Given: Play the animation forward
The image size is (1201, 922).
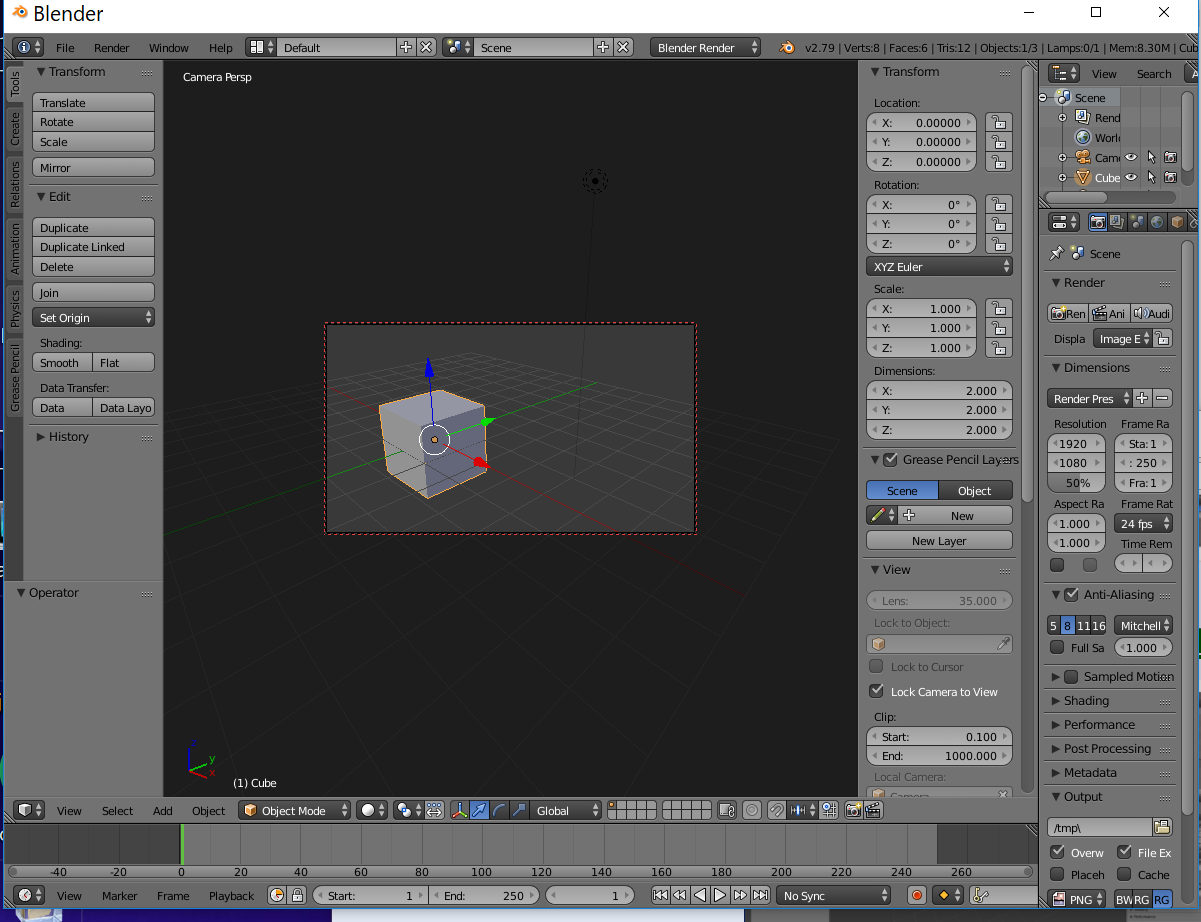Looking at the screenshot, I should 720,895.
